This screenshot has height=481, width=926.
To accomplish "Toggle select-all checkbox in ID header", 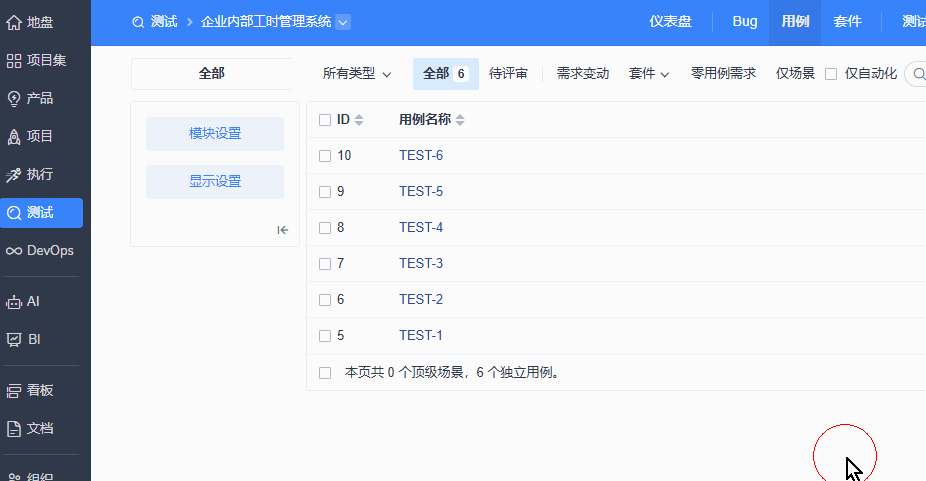I will pos(324,120).
